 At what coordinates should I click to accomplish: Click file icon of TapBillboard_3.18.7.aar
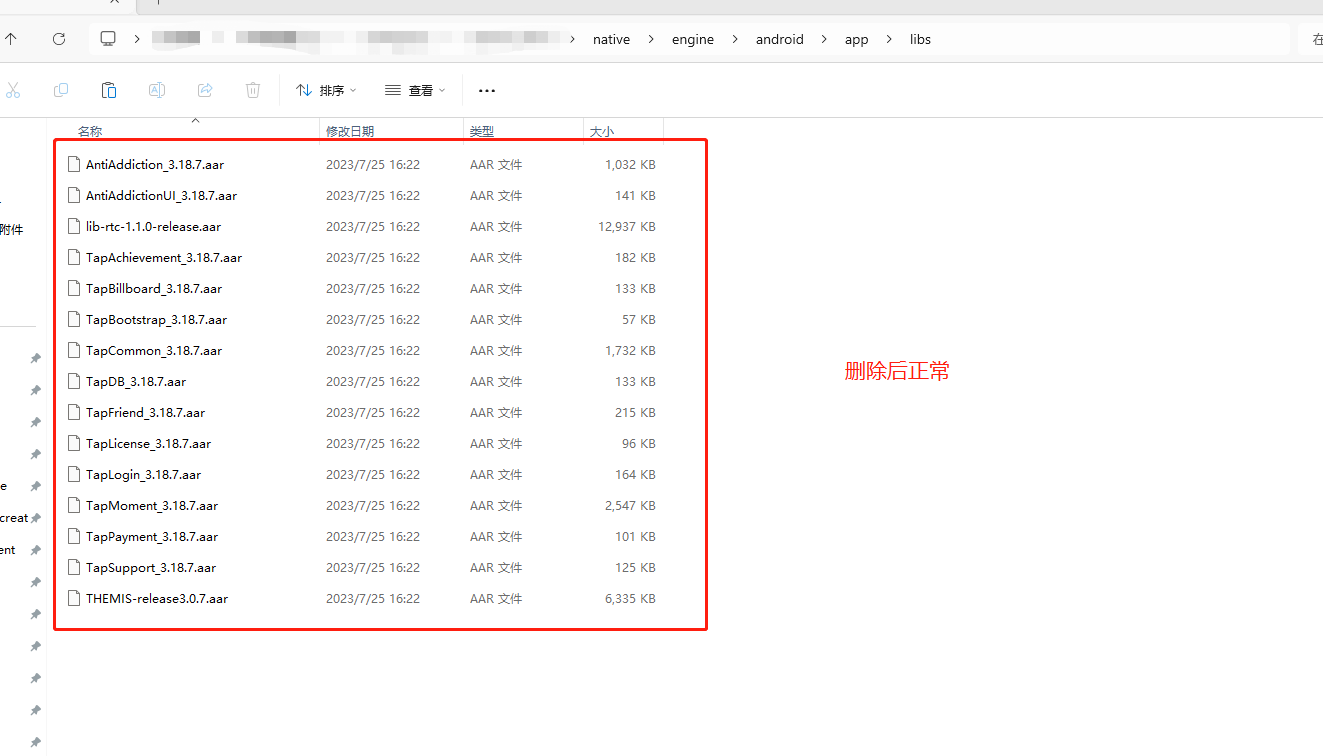coord(73,288)
